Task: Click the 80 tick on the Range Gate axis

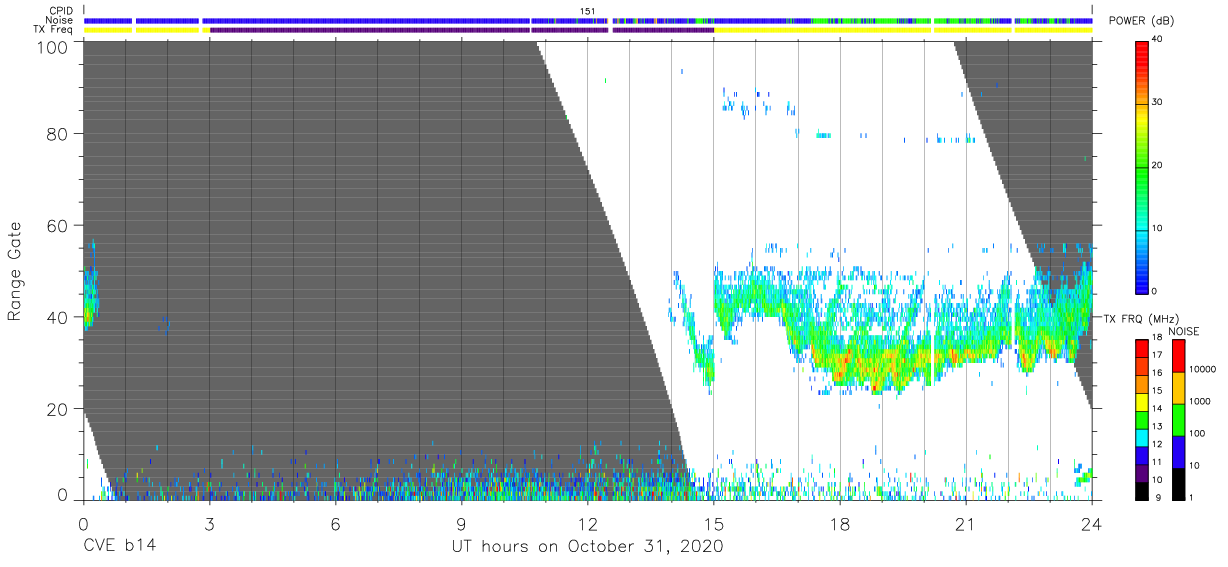Action: (x=58, y=133)
